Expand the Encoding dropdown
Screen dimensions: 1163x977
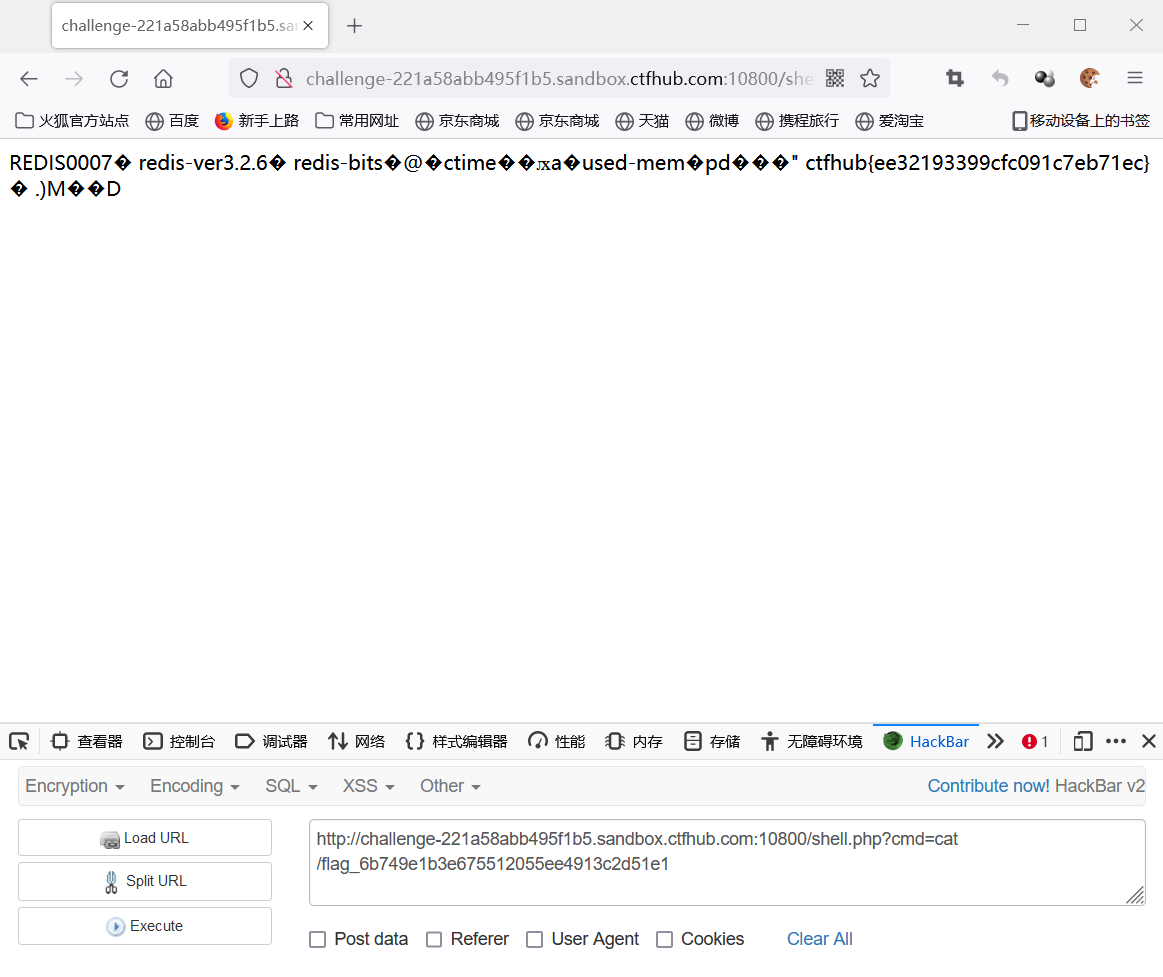pyautogui.click(x=195, y=786)
